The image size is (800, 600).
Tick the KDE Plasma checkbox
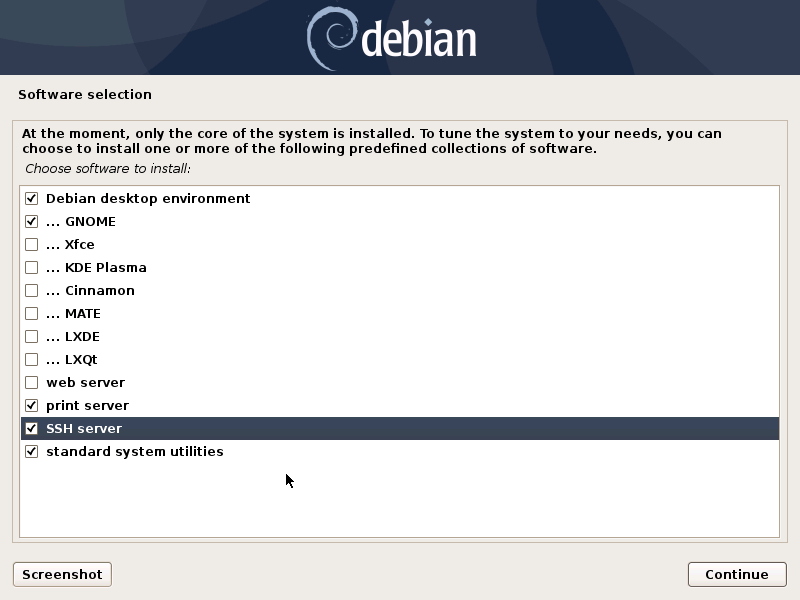pos(32,267)
